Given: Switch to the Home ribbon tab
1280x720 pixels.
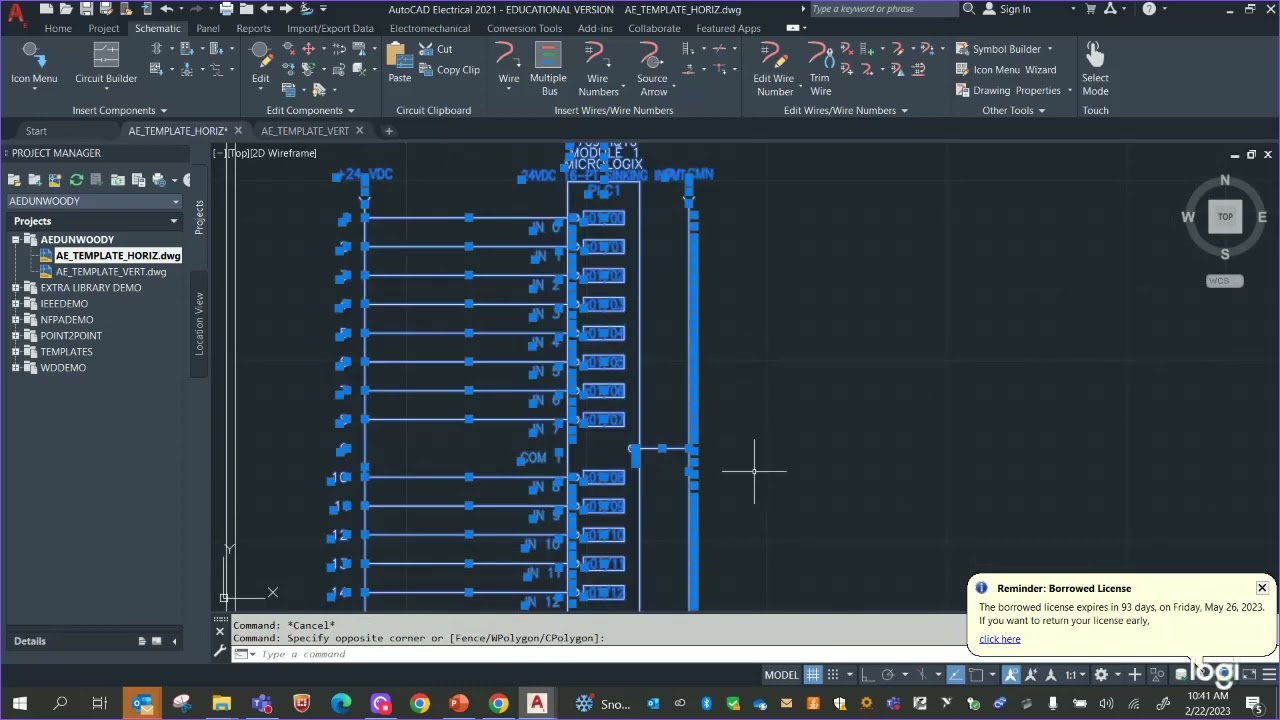Looking at the screenshot, I should point(58,28).
